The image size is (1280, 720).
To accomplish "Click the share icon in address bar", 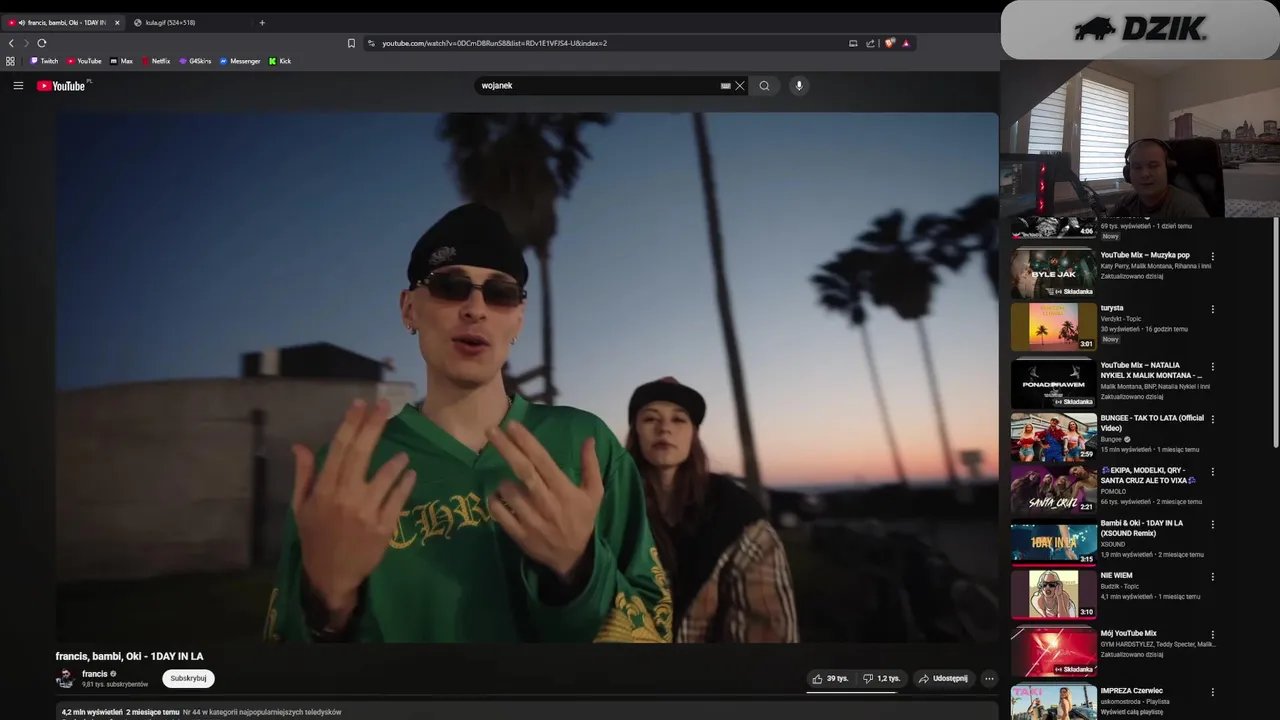I will pos(870,43).
